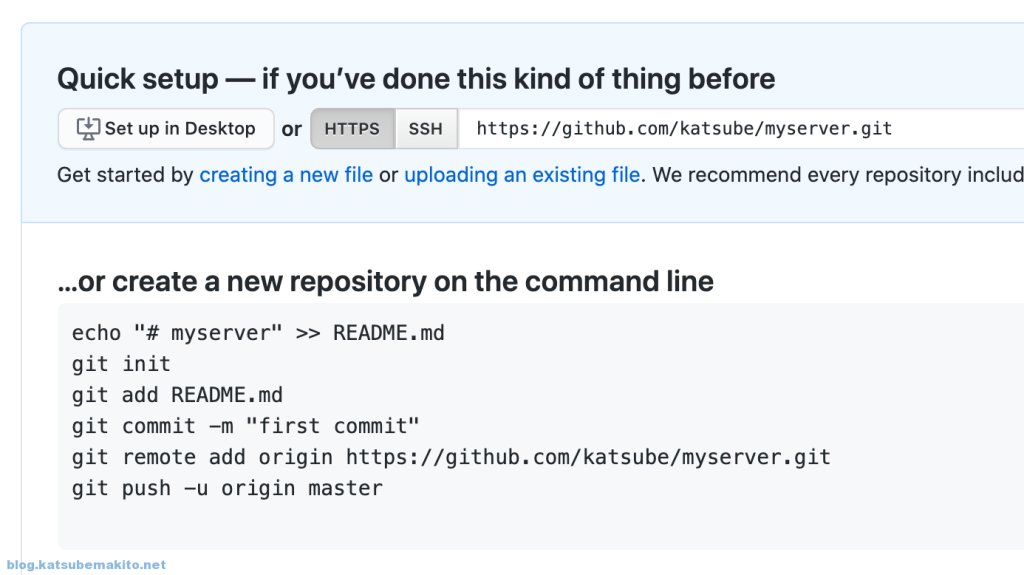Click the create a new repository heading

tap(385, 282)
